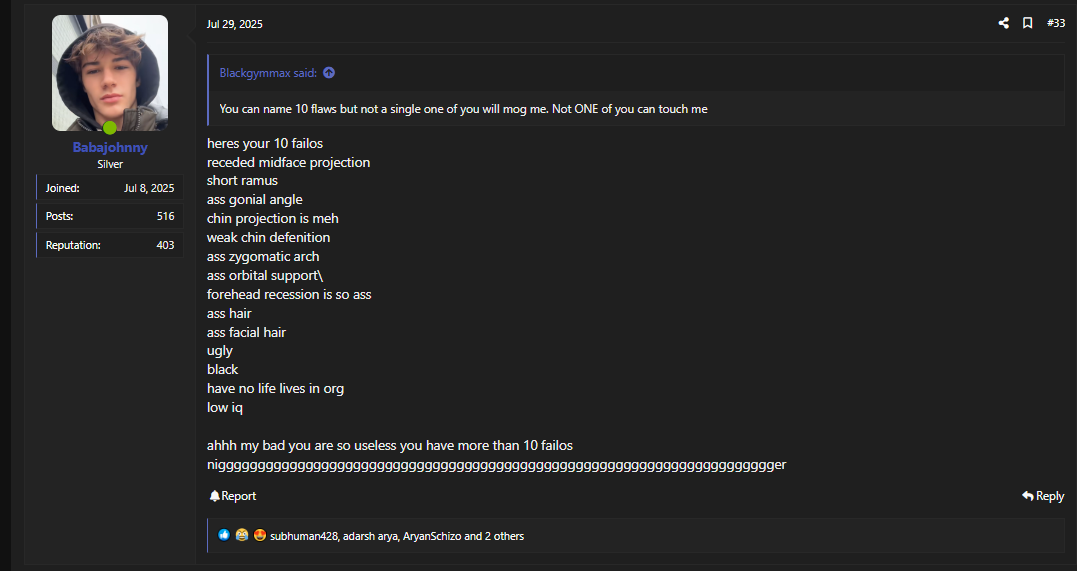This screenshot has width=1077, height=571.
Task: Click the bell icon next to Report
Action: [x=214, y=496]
